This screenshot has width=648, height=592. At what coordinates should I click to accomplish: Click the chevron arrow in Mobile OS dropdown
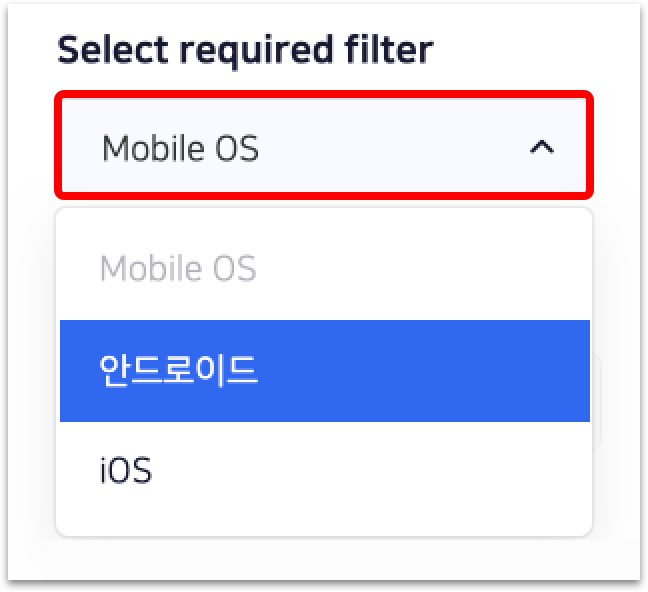pyautogui.click(x=541, y=148)
